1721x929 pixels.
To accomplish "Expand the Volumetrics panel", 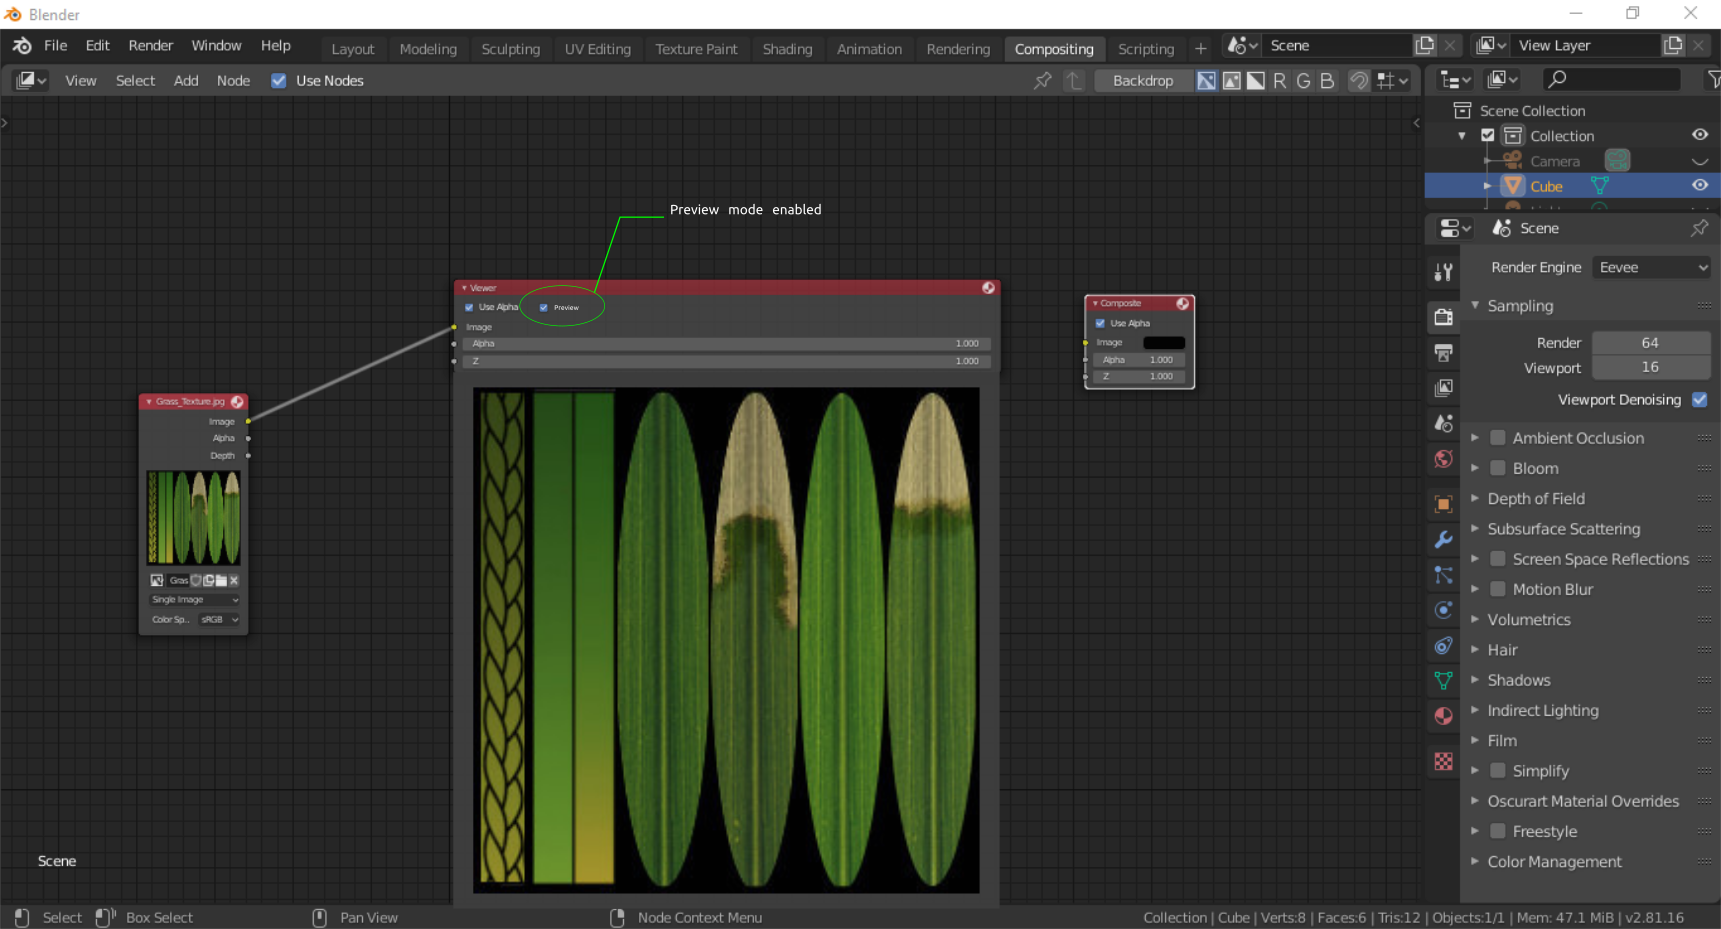I will click(x=1475, y=619).
